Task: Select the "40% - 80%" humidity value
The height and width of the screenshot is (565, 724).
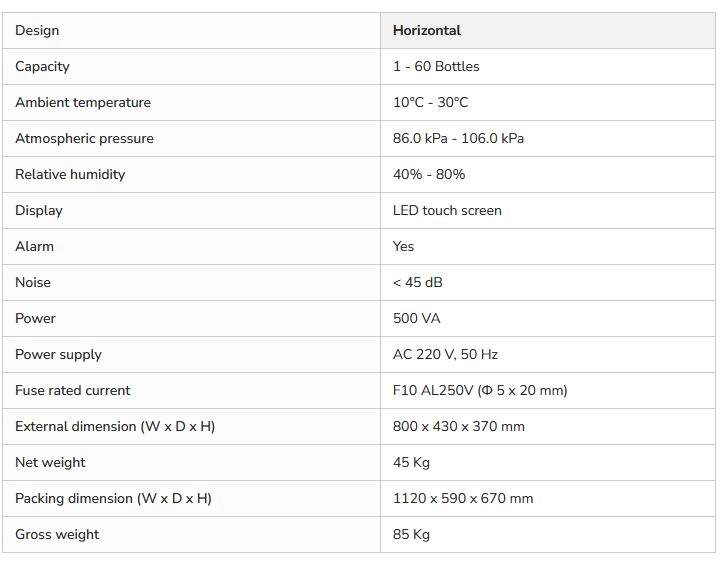Action: pos(429,175)
